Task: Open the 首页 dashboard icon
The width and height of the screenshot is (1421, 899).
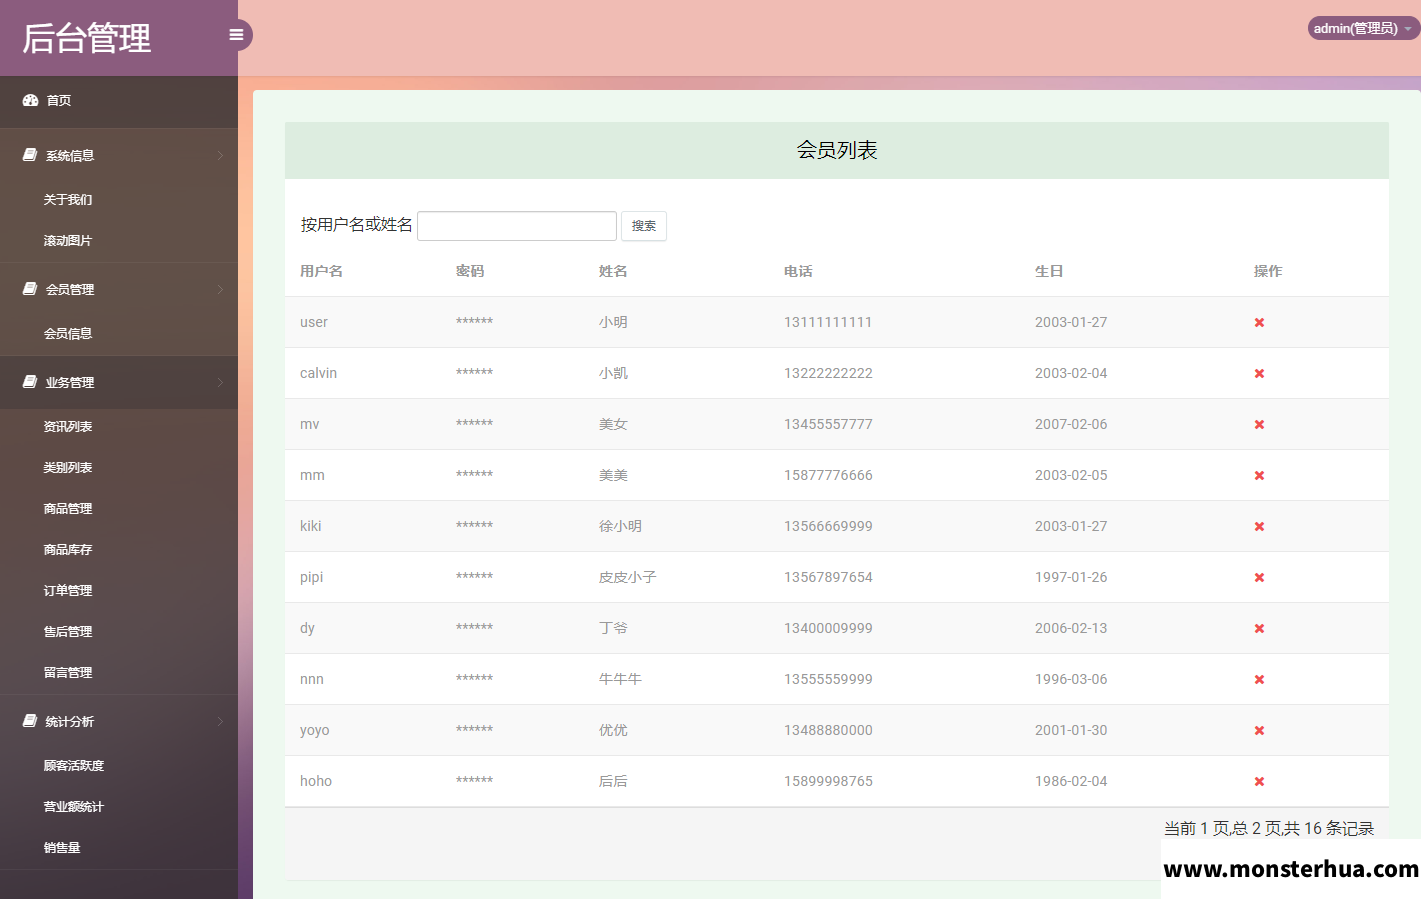Action: coord(30,100)
